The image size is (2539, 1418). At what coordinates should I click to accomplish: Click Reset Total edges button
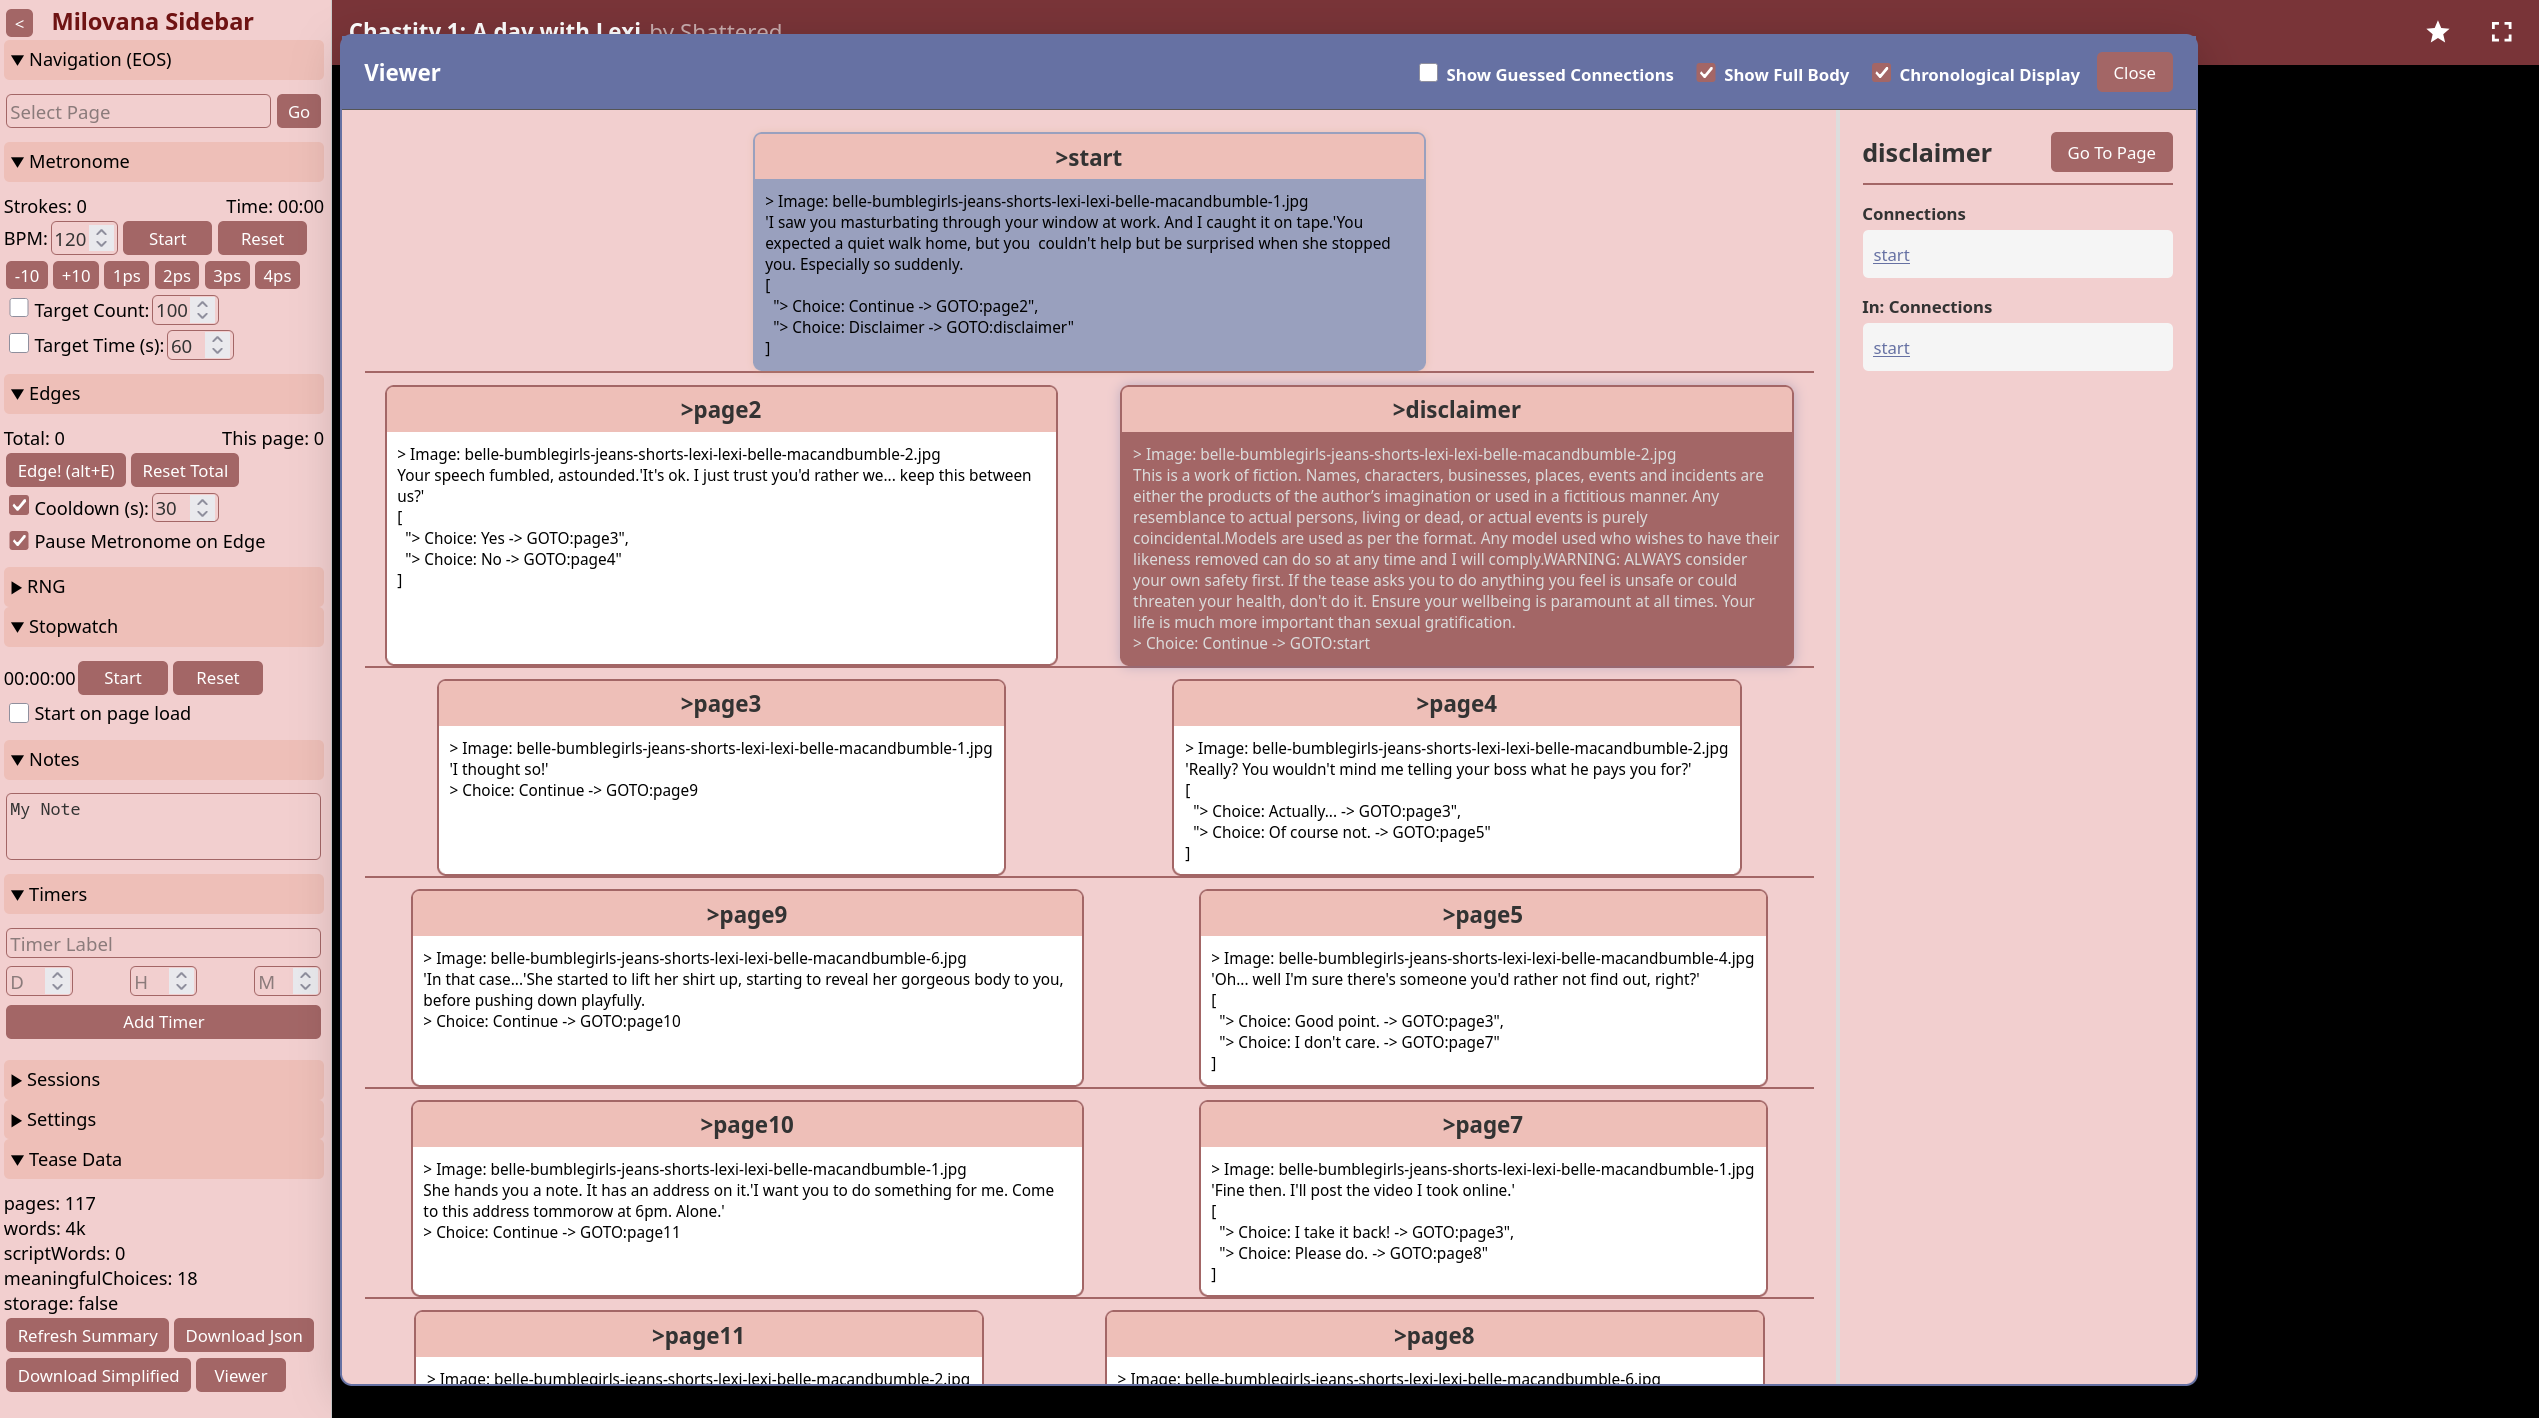(x=185, y=471)
